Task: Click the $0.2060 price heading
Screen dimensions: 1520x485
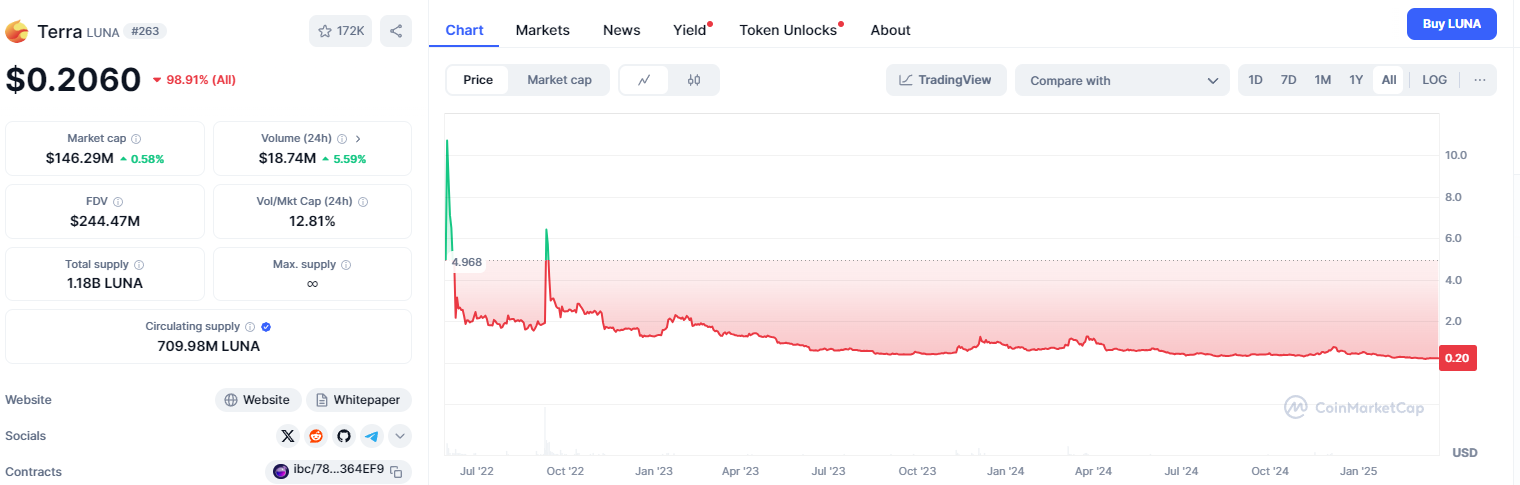Action: pyautogui.click(x=73, y=79)
